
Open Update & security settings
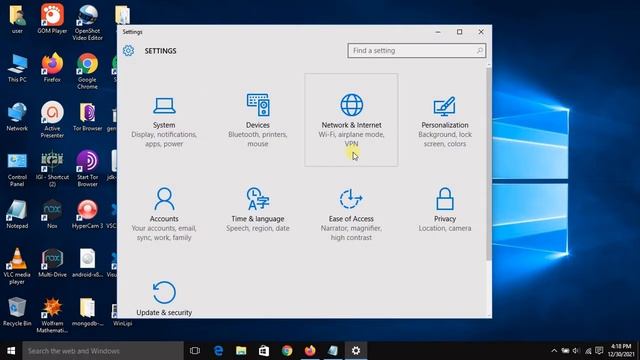tap(164, 298)
